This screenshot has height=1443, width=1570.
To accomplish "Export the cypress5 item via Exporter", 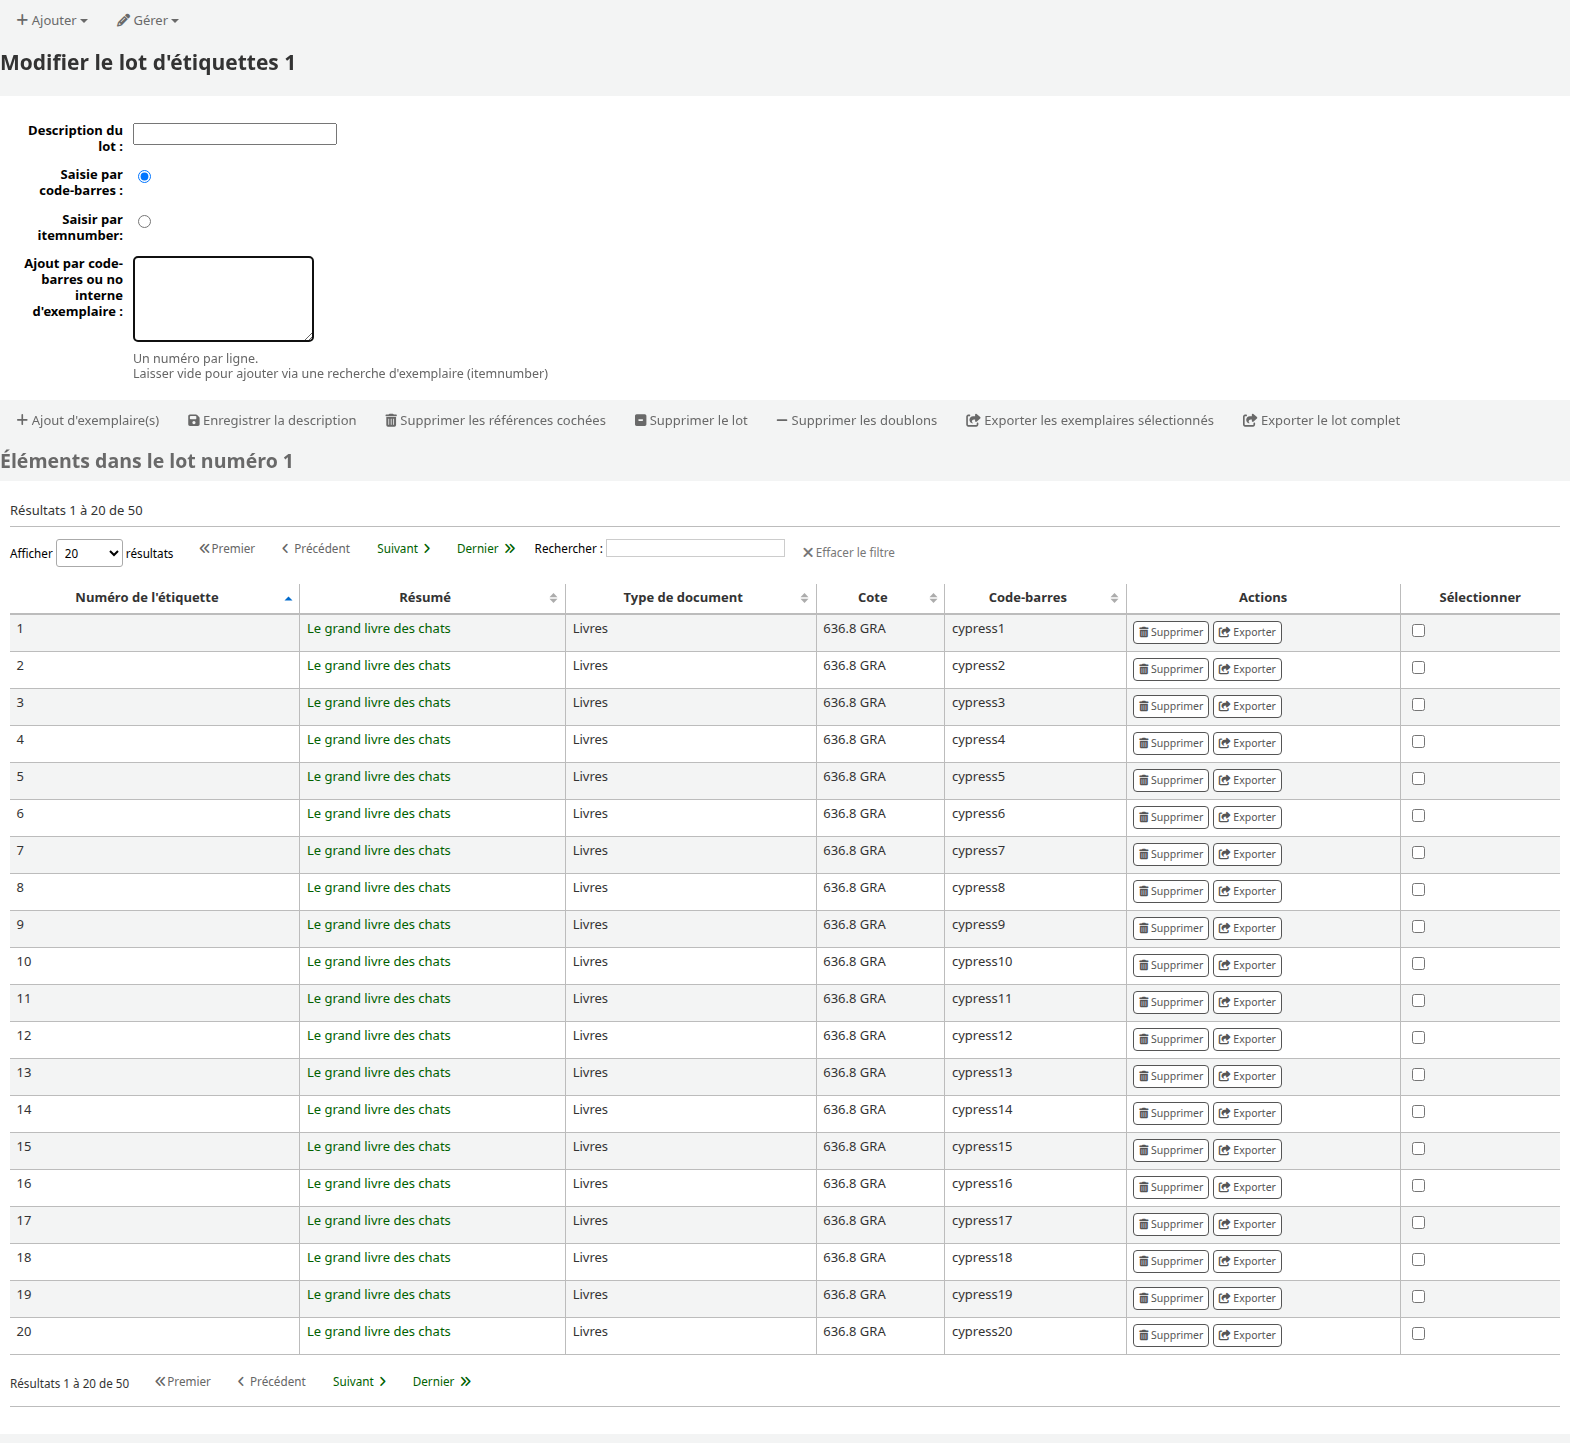I will [1247, 780].
